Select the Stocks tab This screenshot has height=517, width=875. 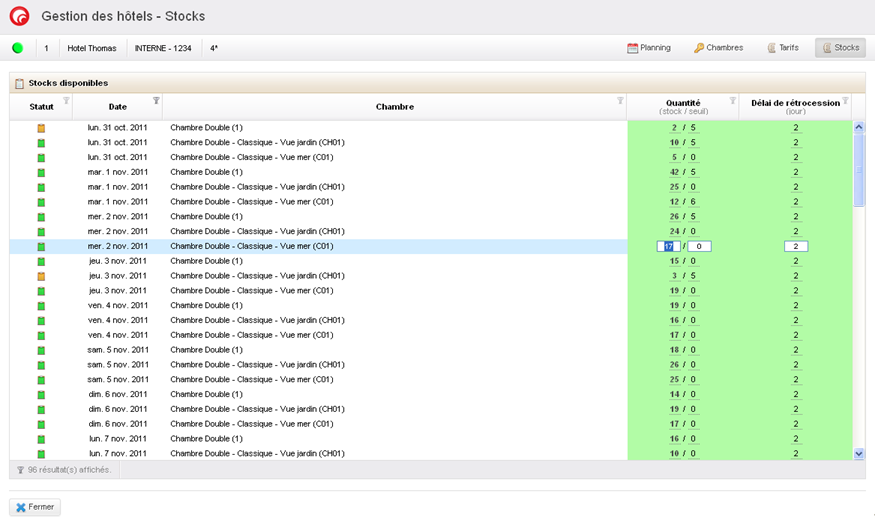840,48
